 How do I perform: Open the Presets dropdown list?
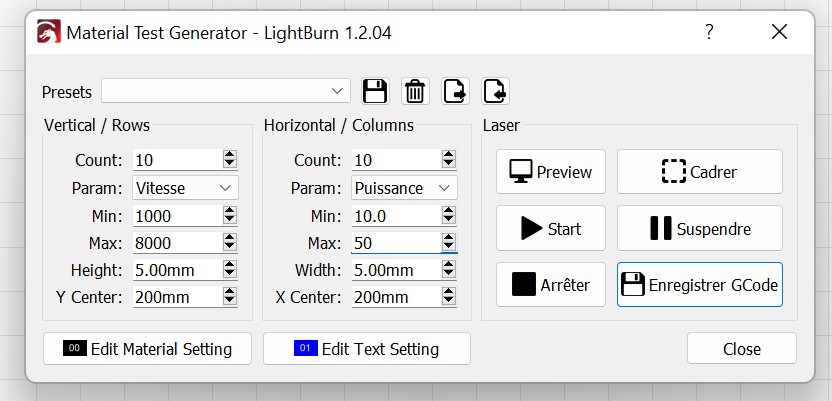(x=226, y=91)
